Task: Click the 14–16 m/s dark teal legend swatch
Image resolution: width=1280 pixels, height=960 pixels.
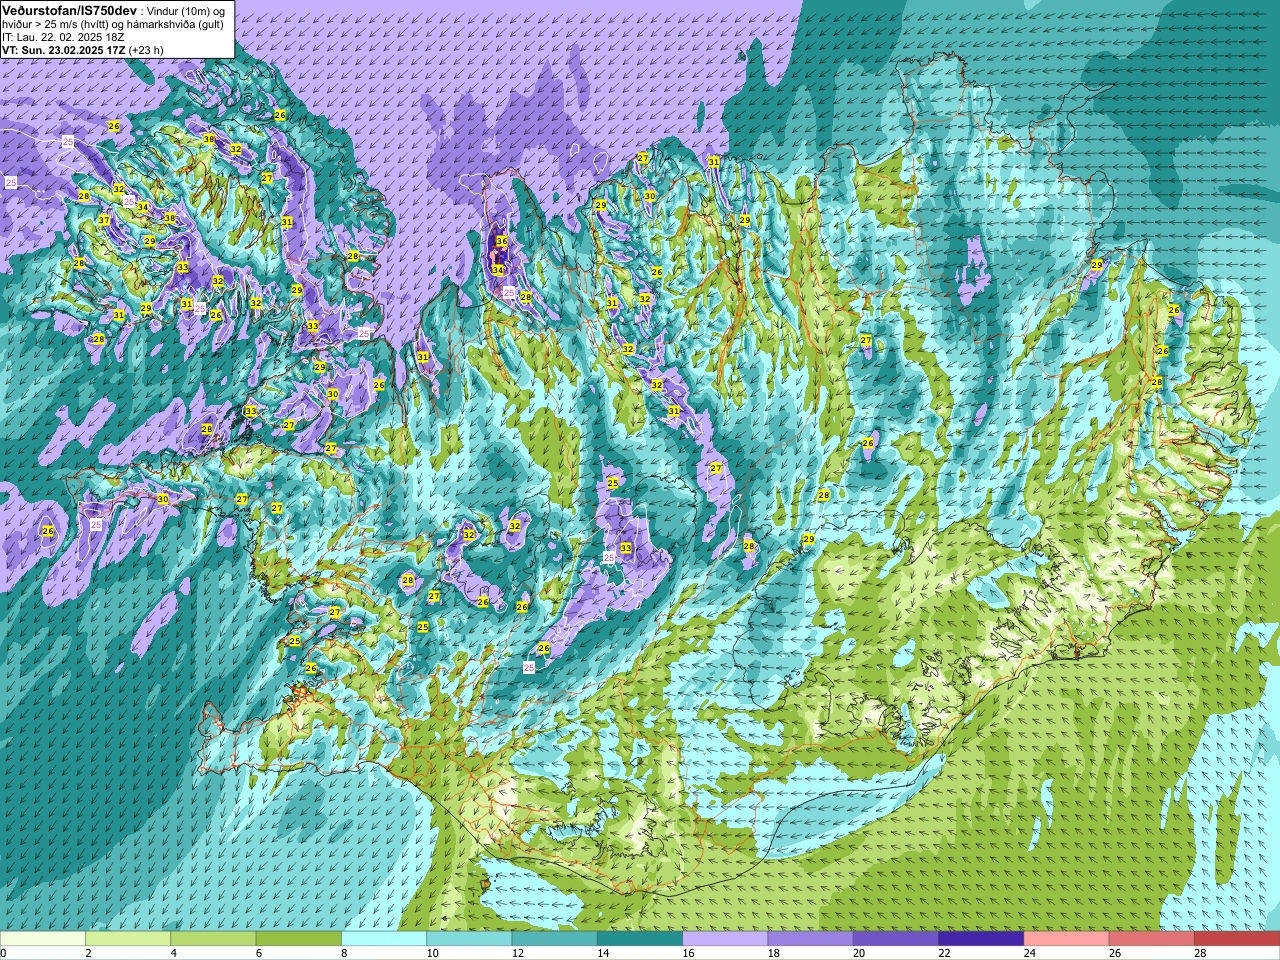Action: [x=640, y=939]
